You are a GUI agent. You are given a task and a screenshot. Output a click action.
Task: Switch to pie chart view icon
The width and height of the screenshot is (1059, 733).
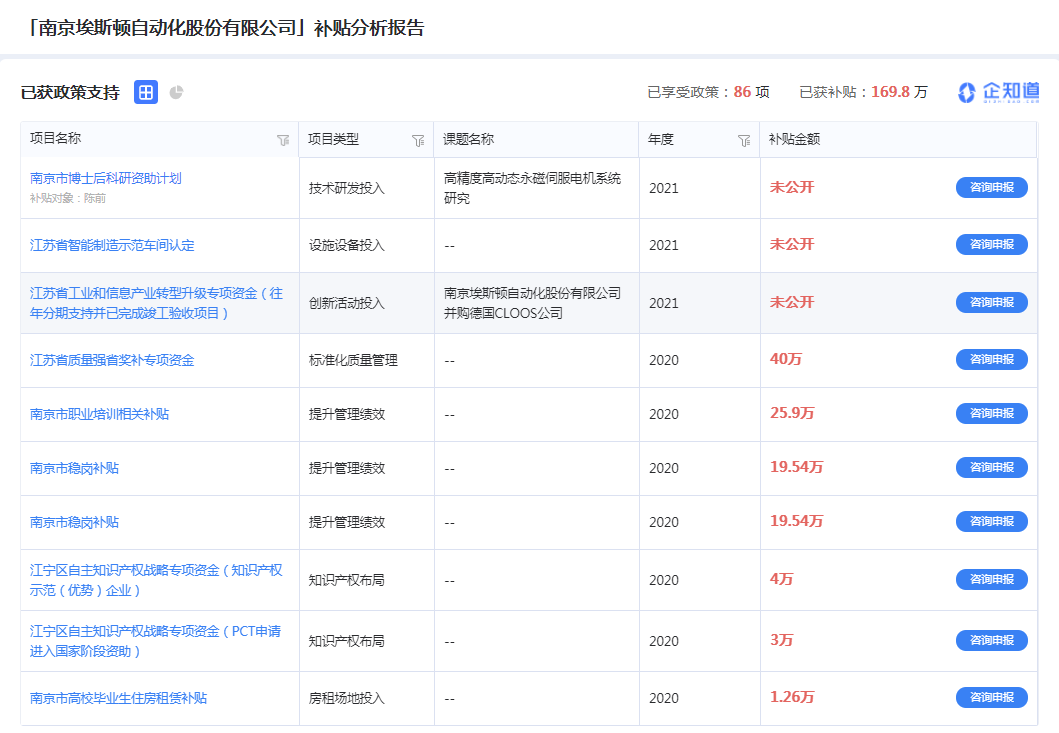(176, 92)
